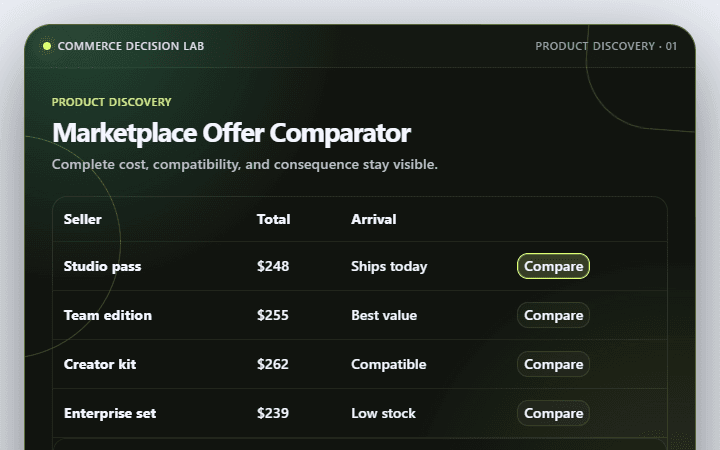Select the Enterprise set seller name
This screenshot has width=720, height=450.
coord(110,413)
